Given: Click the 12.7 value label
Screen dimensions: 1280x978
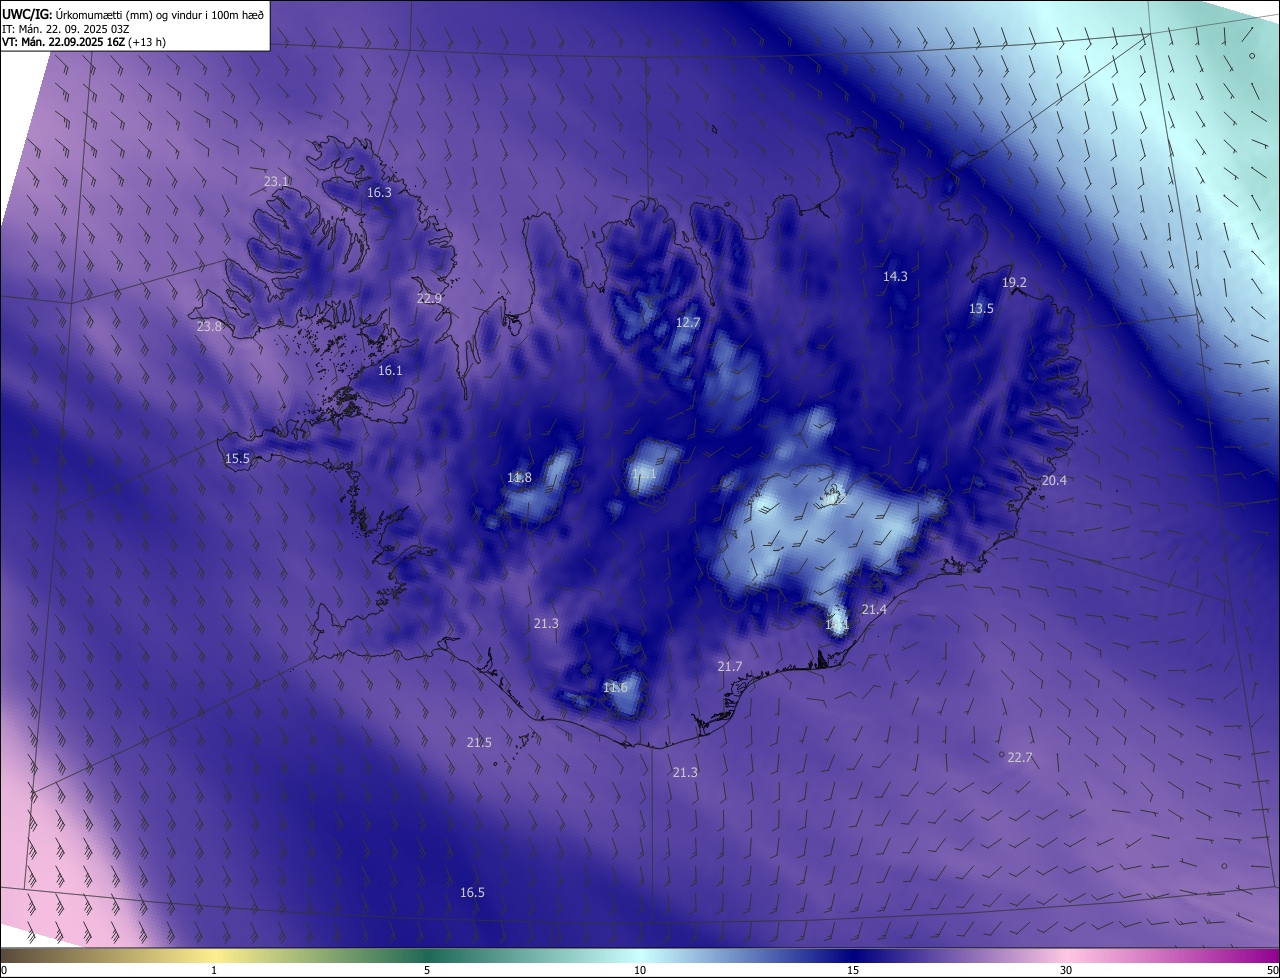Looking at the screenshot, I should (688, 323).
